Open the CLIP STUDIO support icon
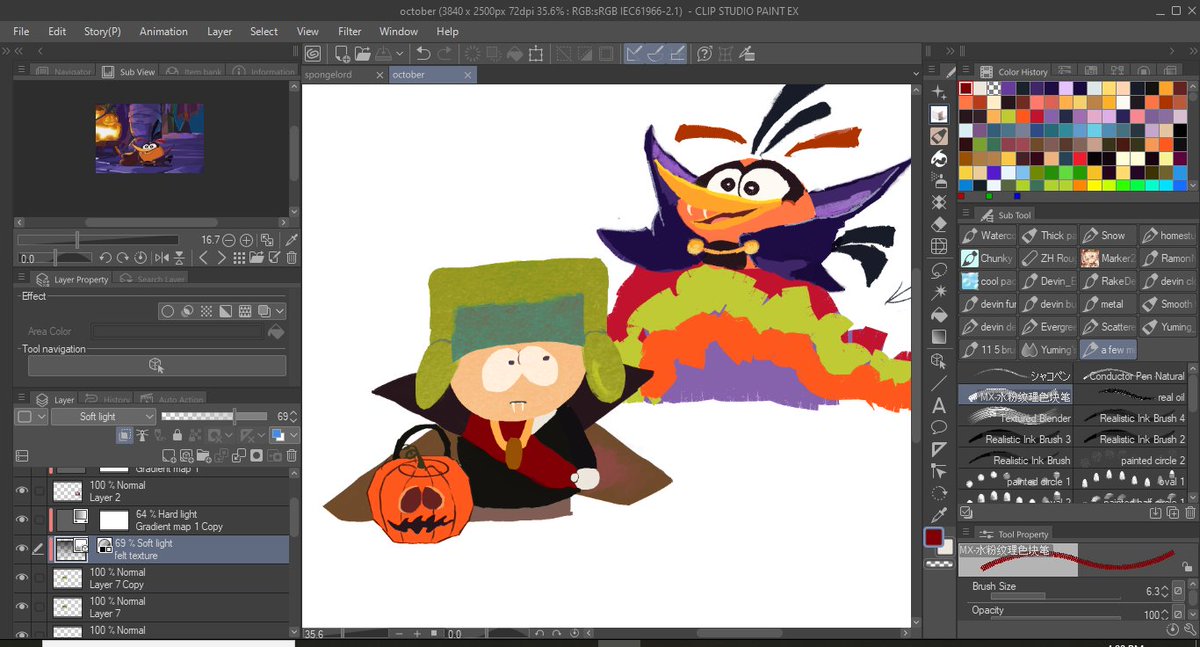This screenshot has height=647, width=1200. [x=704, y=54]
